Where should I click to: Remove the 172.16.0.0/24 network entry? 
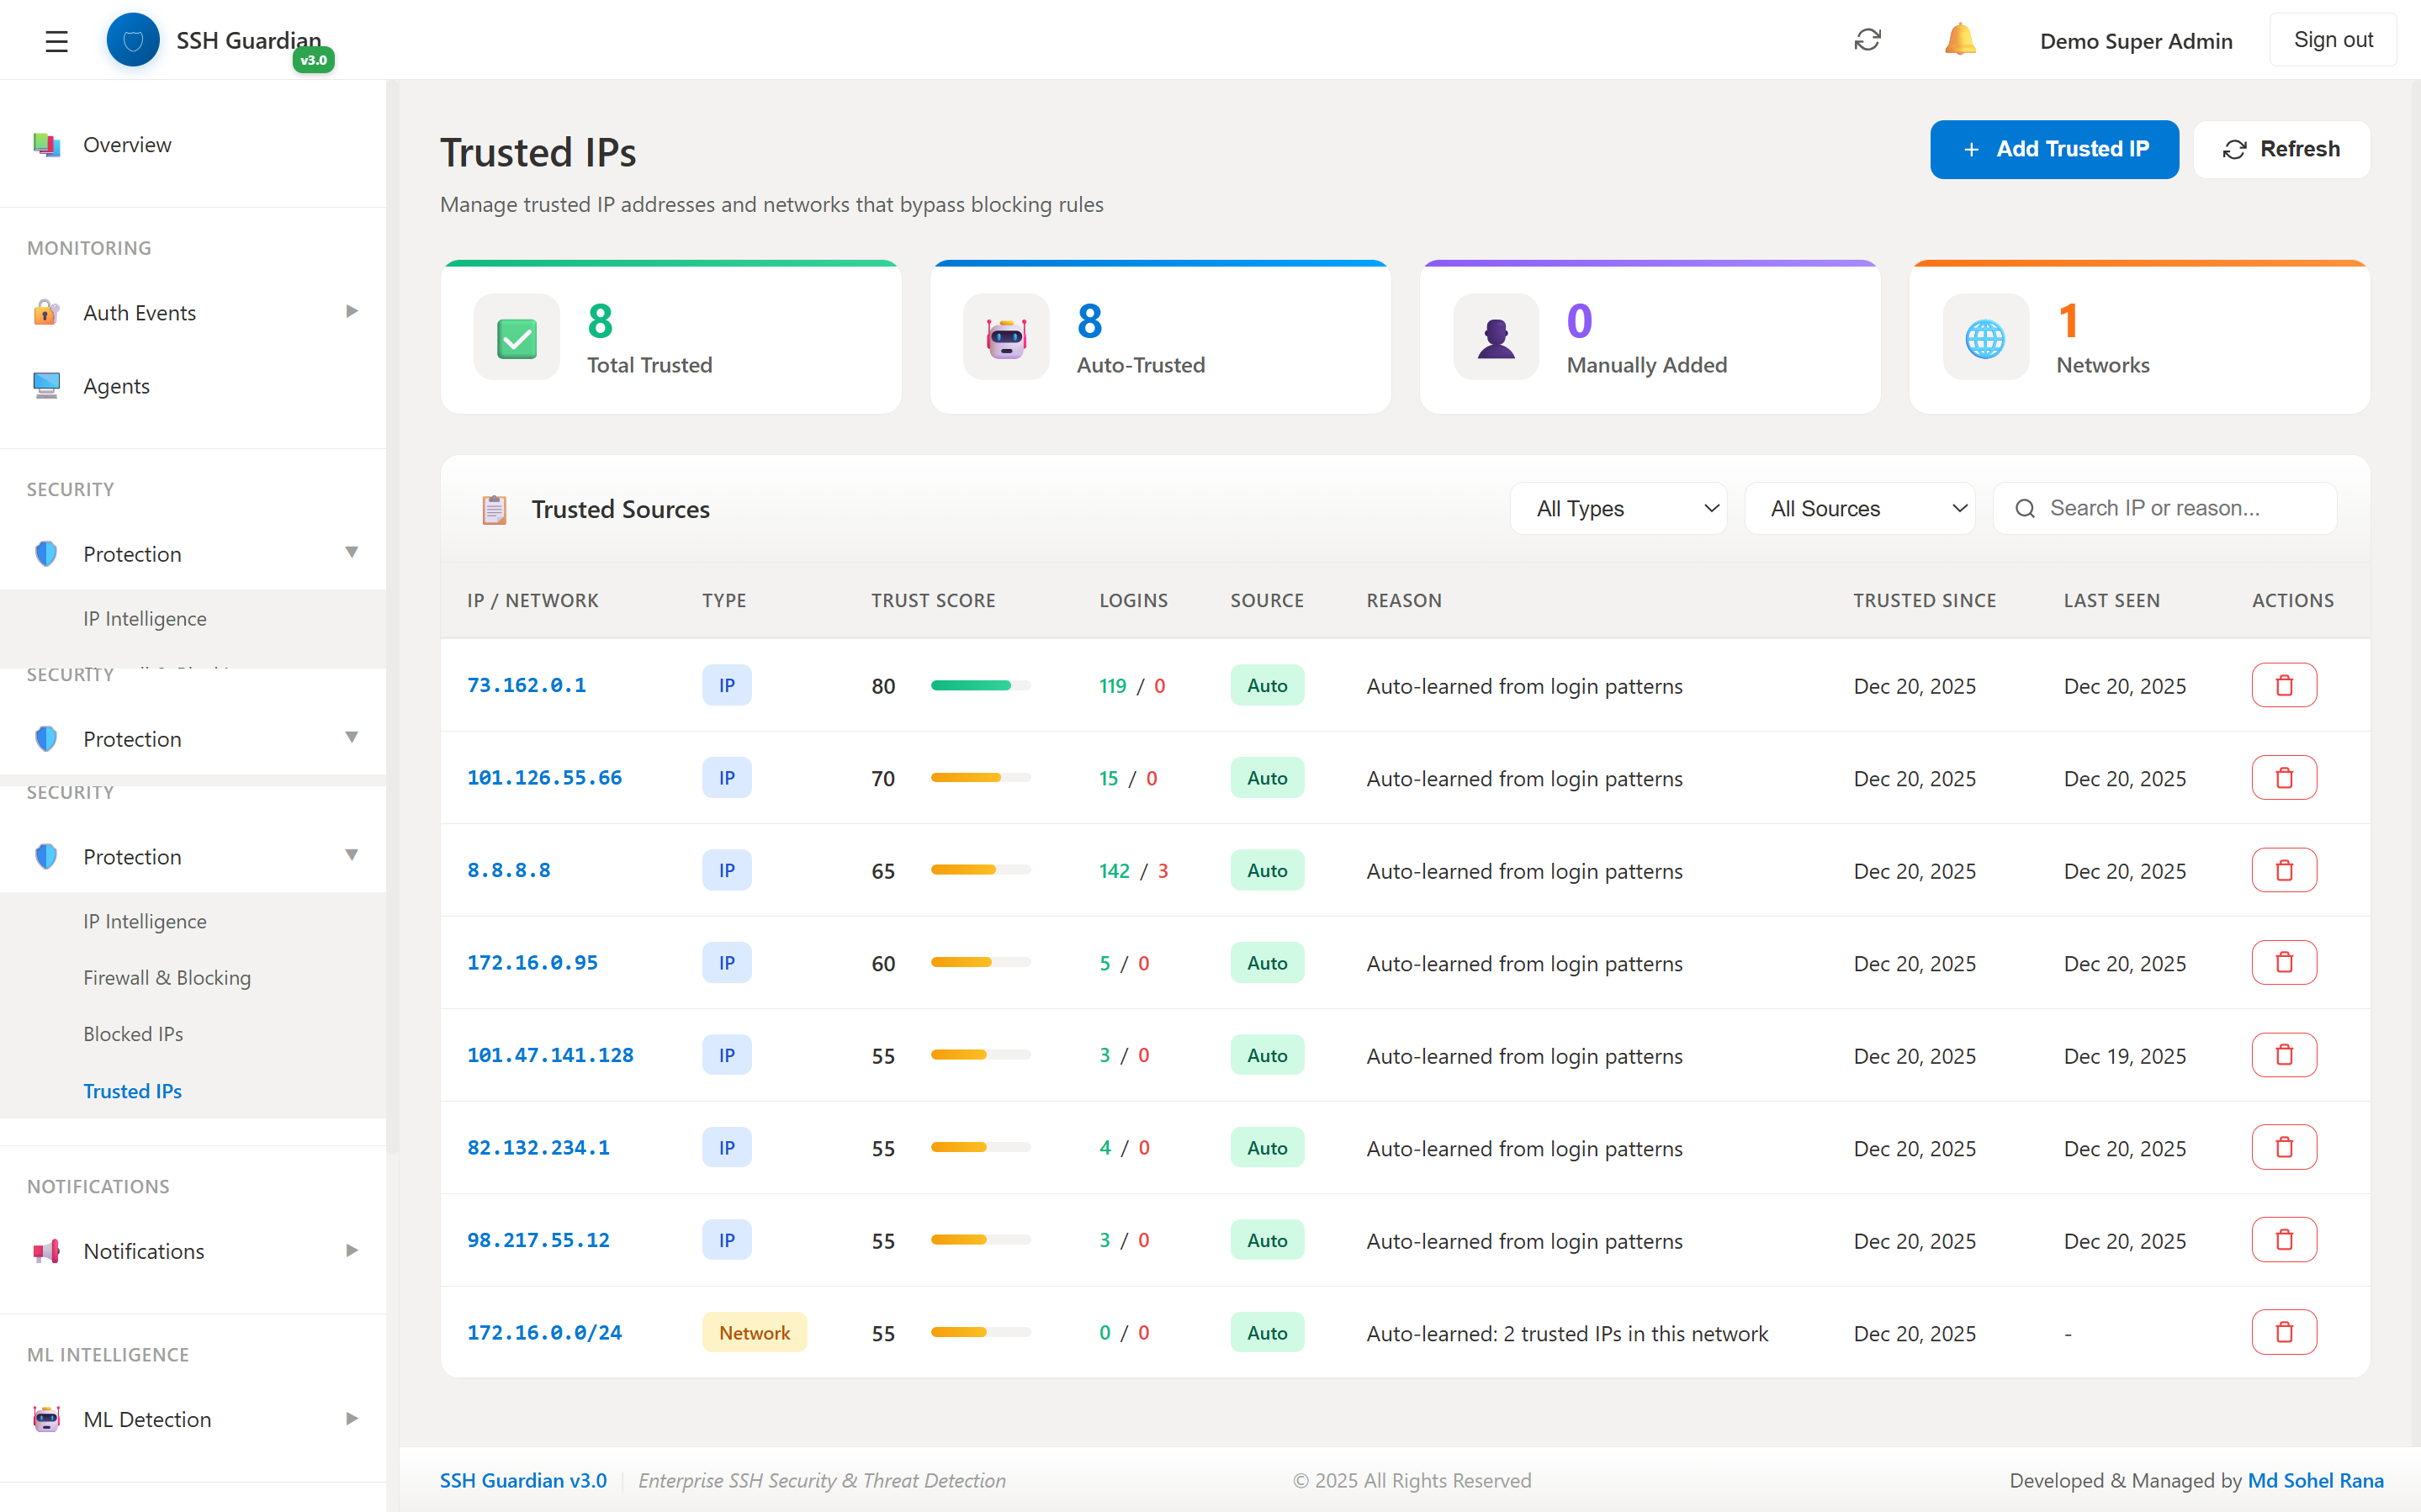pos(2283,1333)
